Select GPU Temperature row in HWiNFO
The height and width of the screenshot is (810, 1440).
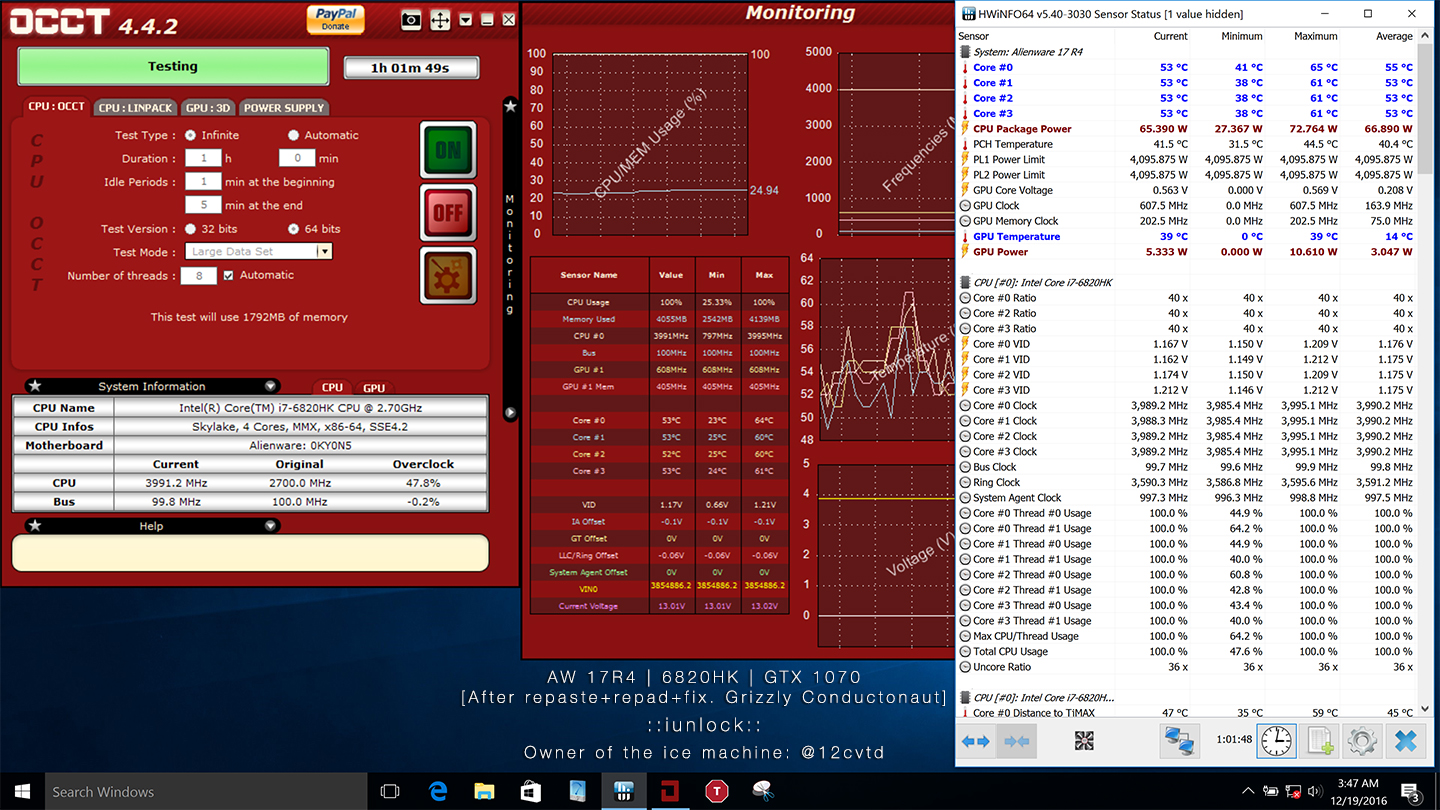1187,237
